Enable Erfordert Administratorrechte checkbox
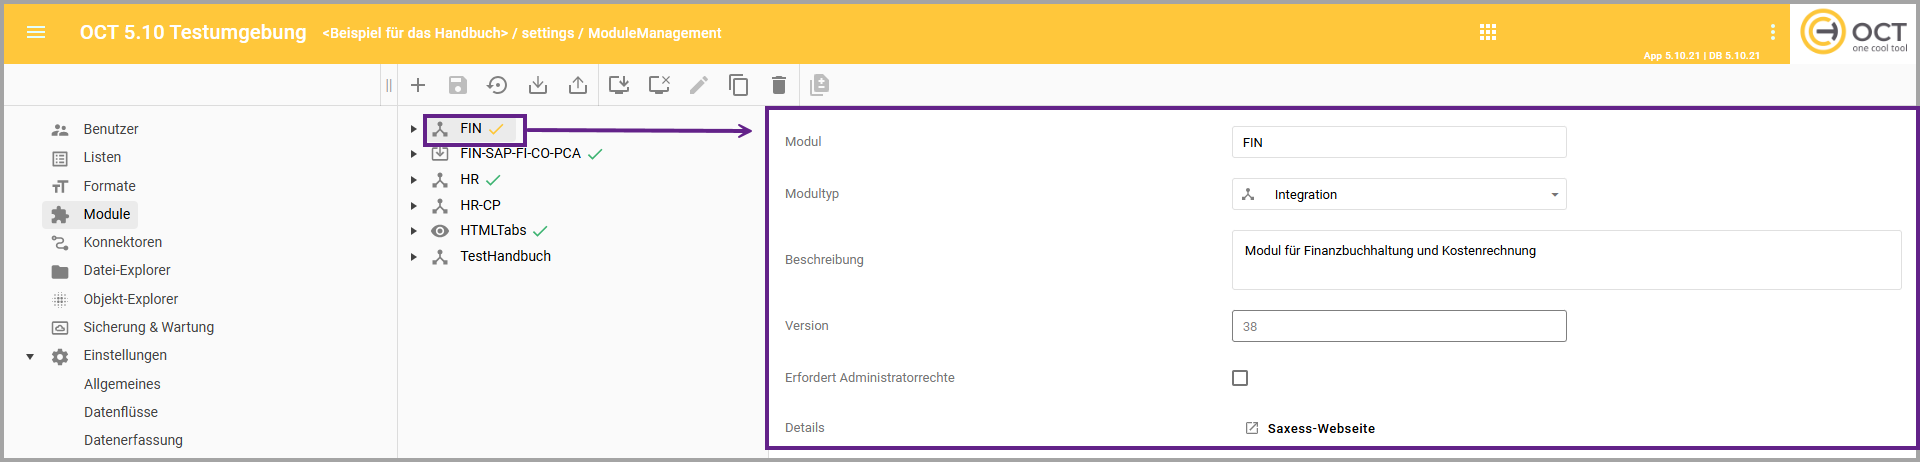The image size is (1920, 462). point(1240,378)
